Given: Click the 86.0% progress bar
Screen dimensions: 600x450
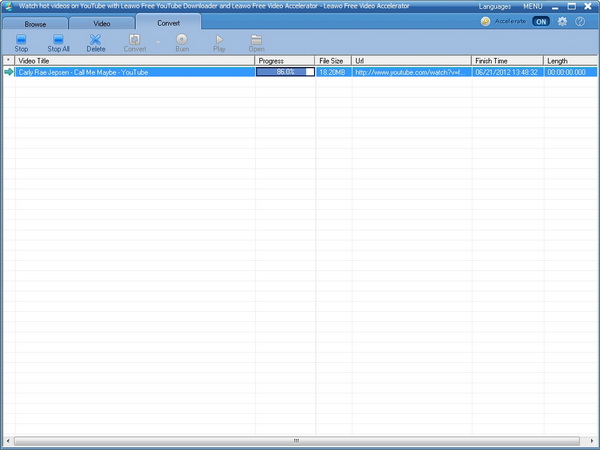Looking at the screenshot, I should (x=285, y=72).
